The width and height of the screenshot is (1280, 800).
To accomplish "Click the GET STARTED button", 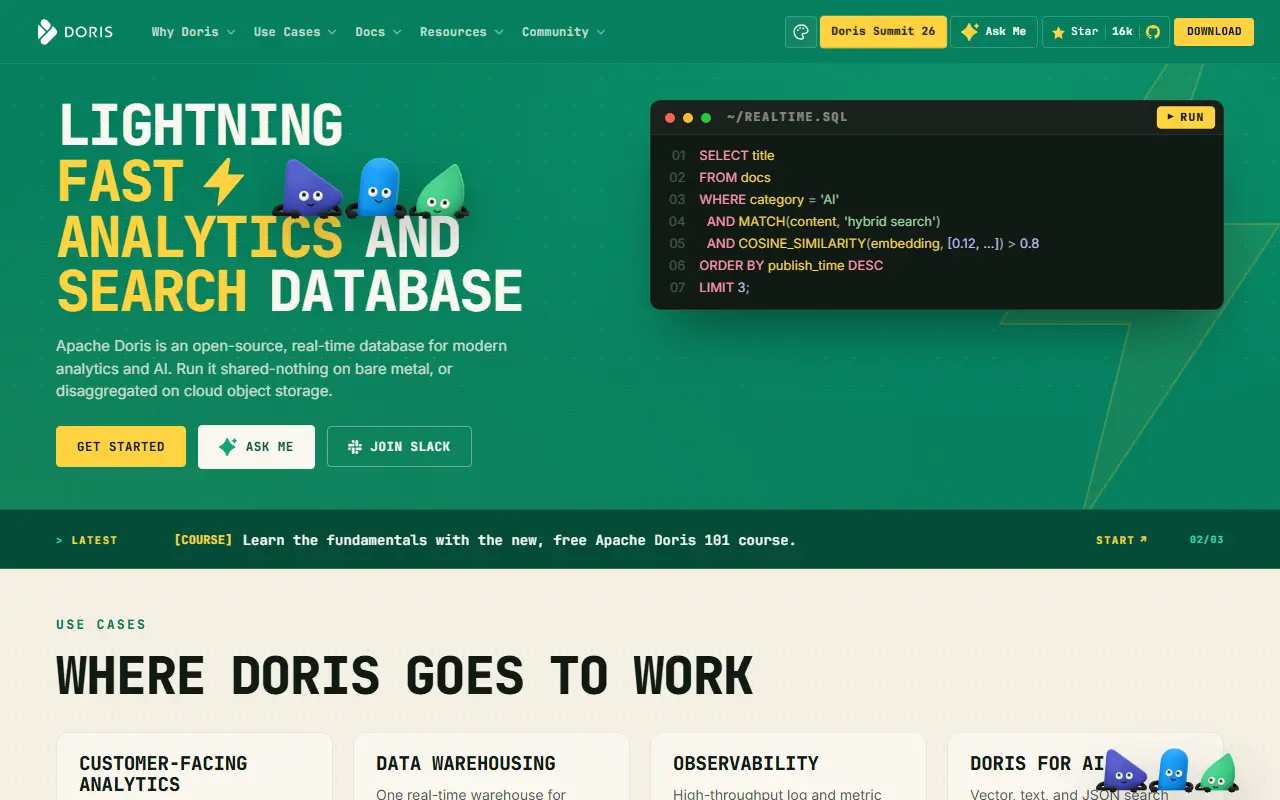I will pos(121,447).
